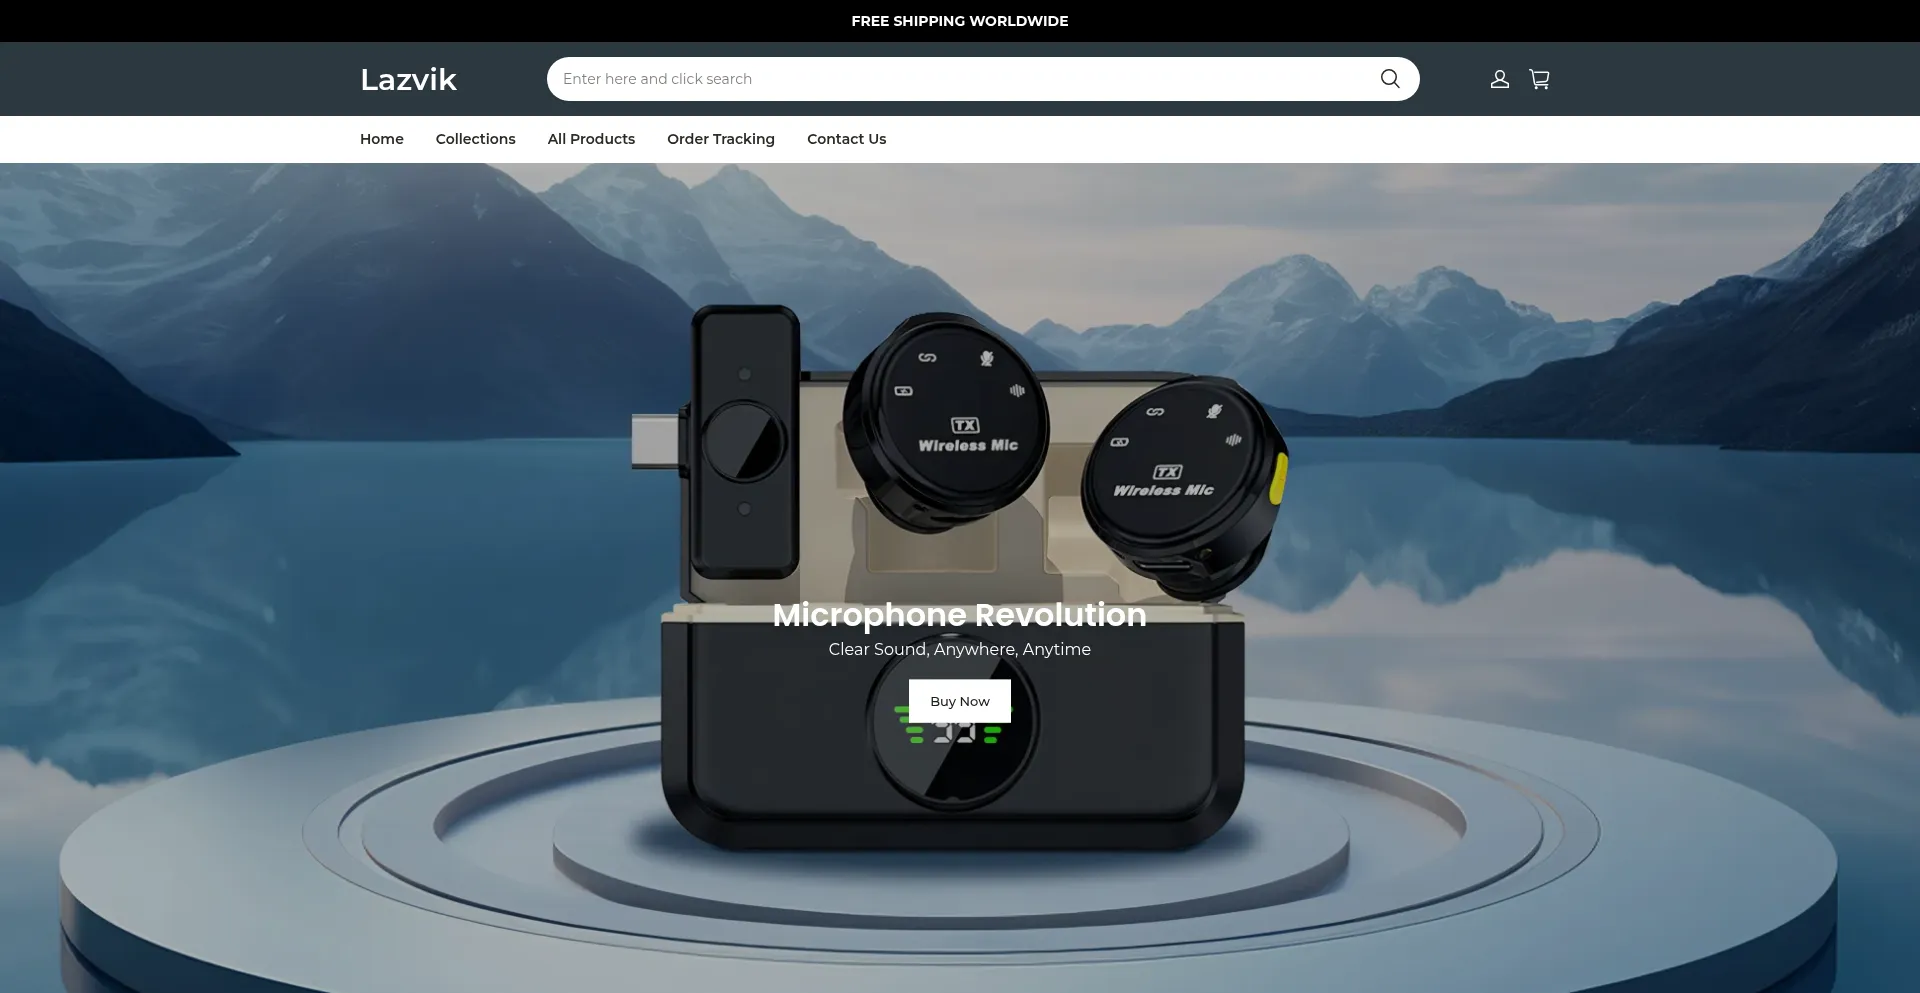Open the Contact Us menu item
This screenshot has width=1920, height=993.
pyautogui.click(x=847, y=139)
